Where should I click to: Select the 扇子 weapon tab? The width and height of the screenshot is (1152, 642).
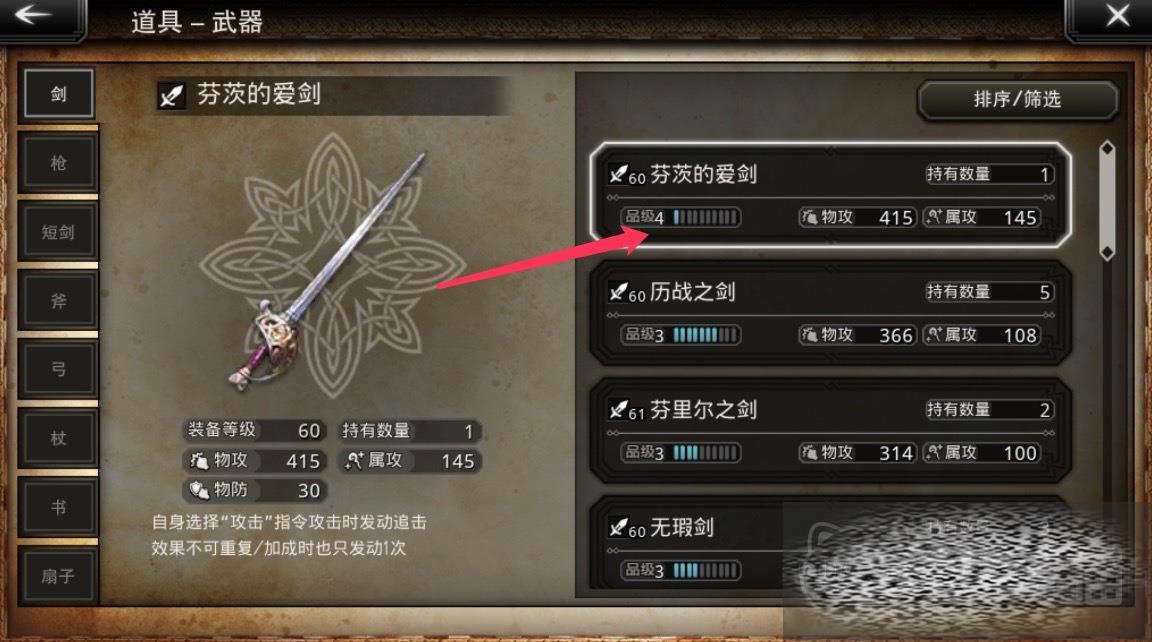[59, 576]
